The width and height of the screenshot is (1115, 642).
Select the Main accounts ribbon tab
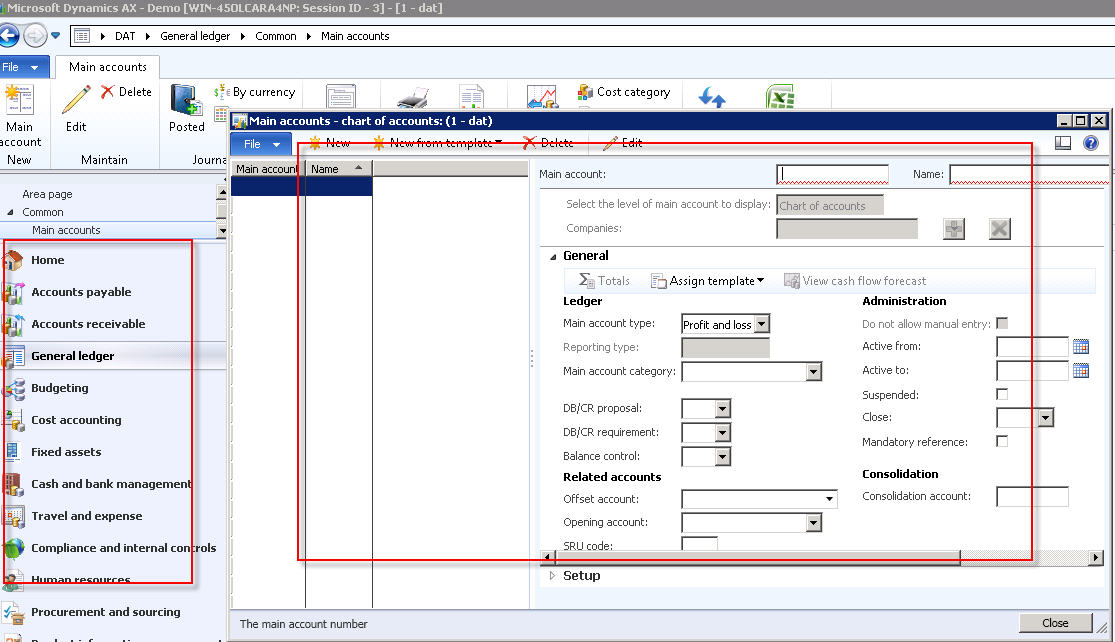[107, 67]
